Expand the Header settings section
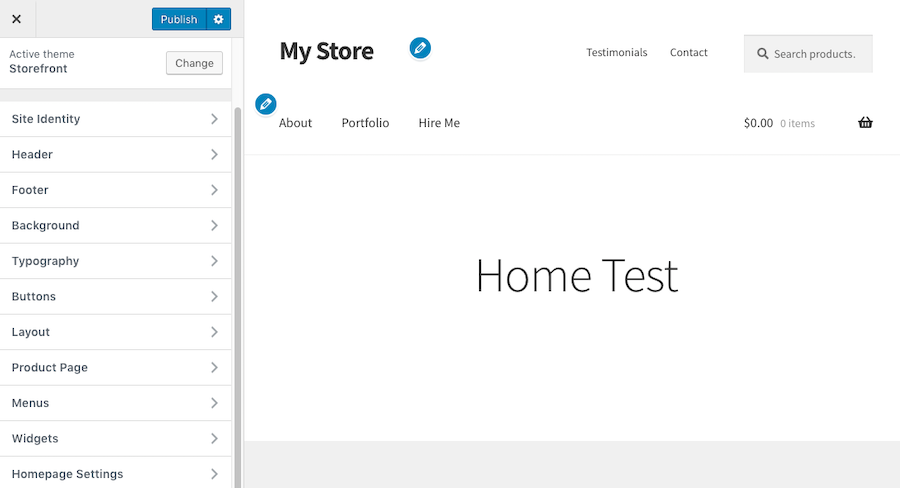This screenshot has height=488, width=900. (x=116, y=155)
